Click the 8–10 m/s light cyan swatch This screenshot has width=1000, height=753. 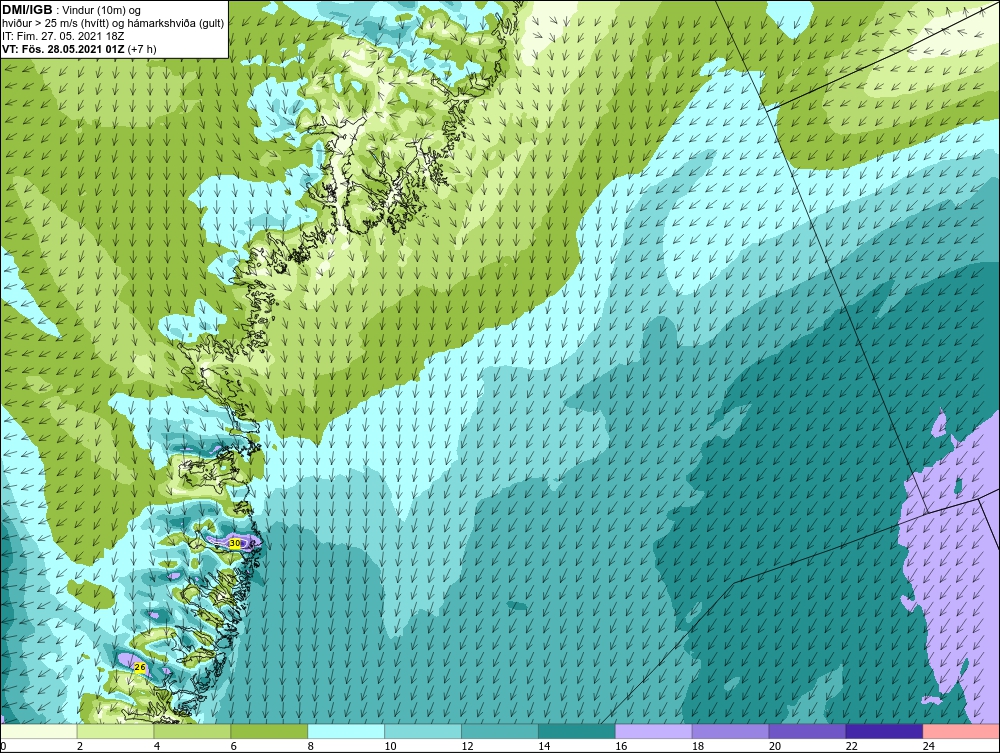pos(346,731)
